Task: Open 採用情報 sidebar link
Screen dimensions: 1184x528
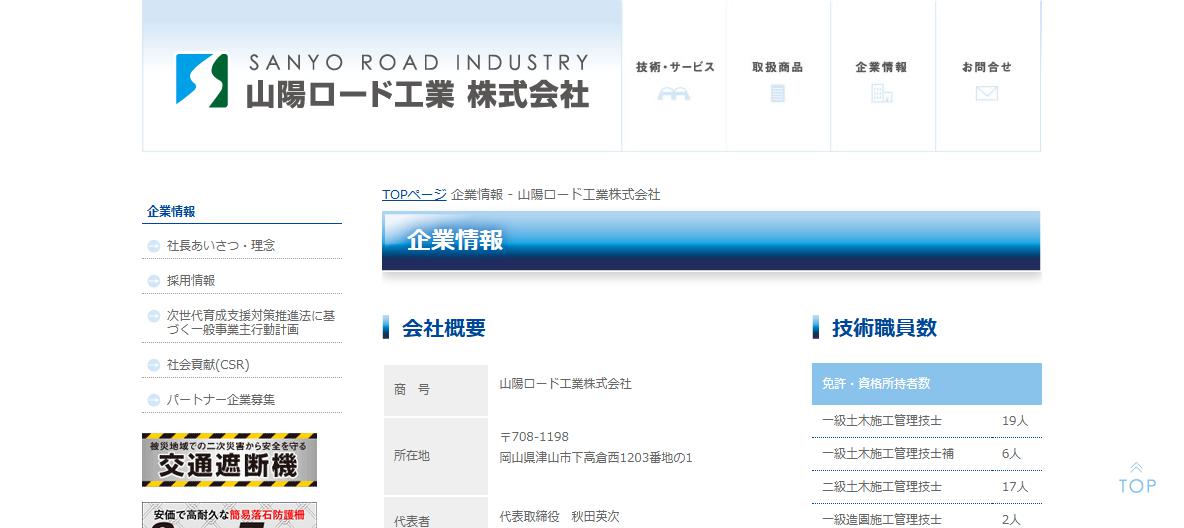Action: click(x=191, y=280)
